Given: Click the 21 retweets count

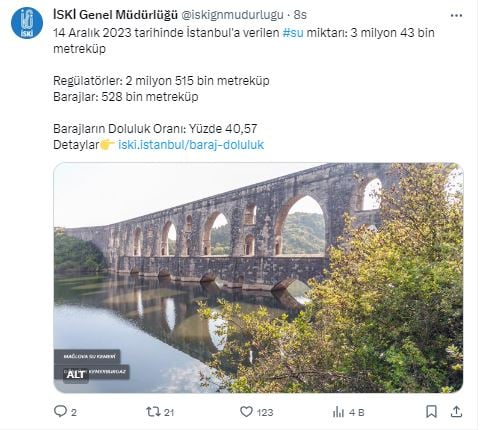Looking at the screenshot, I should tap(169, 412).
